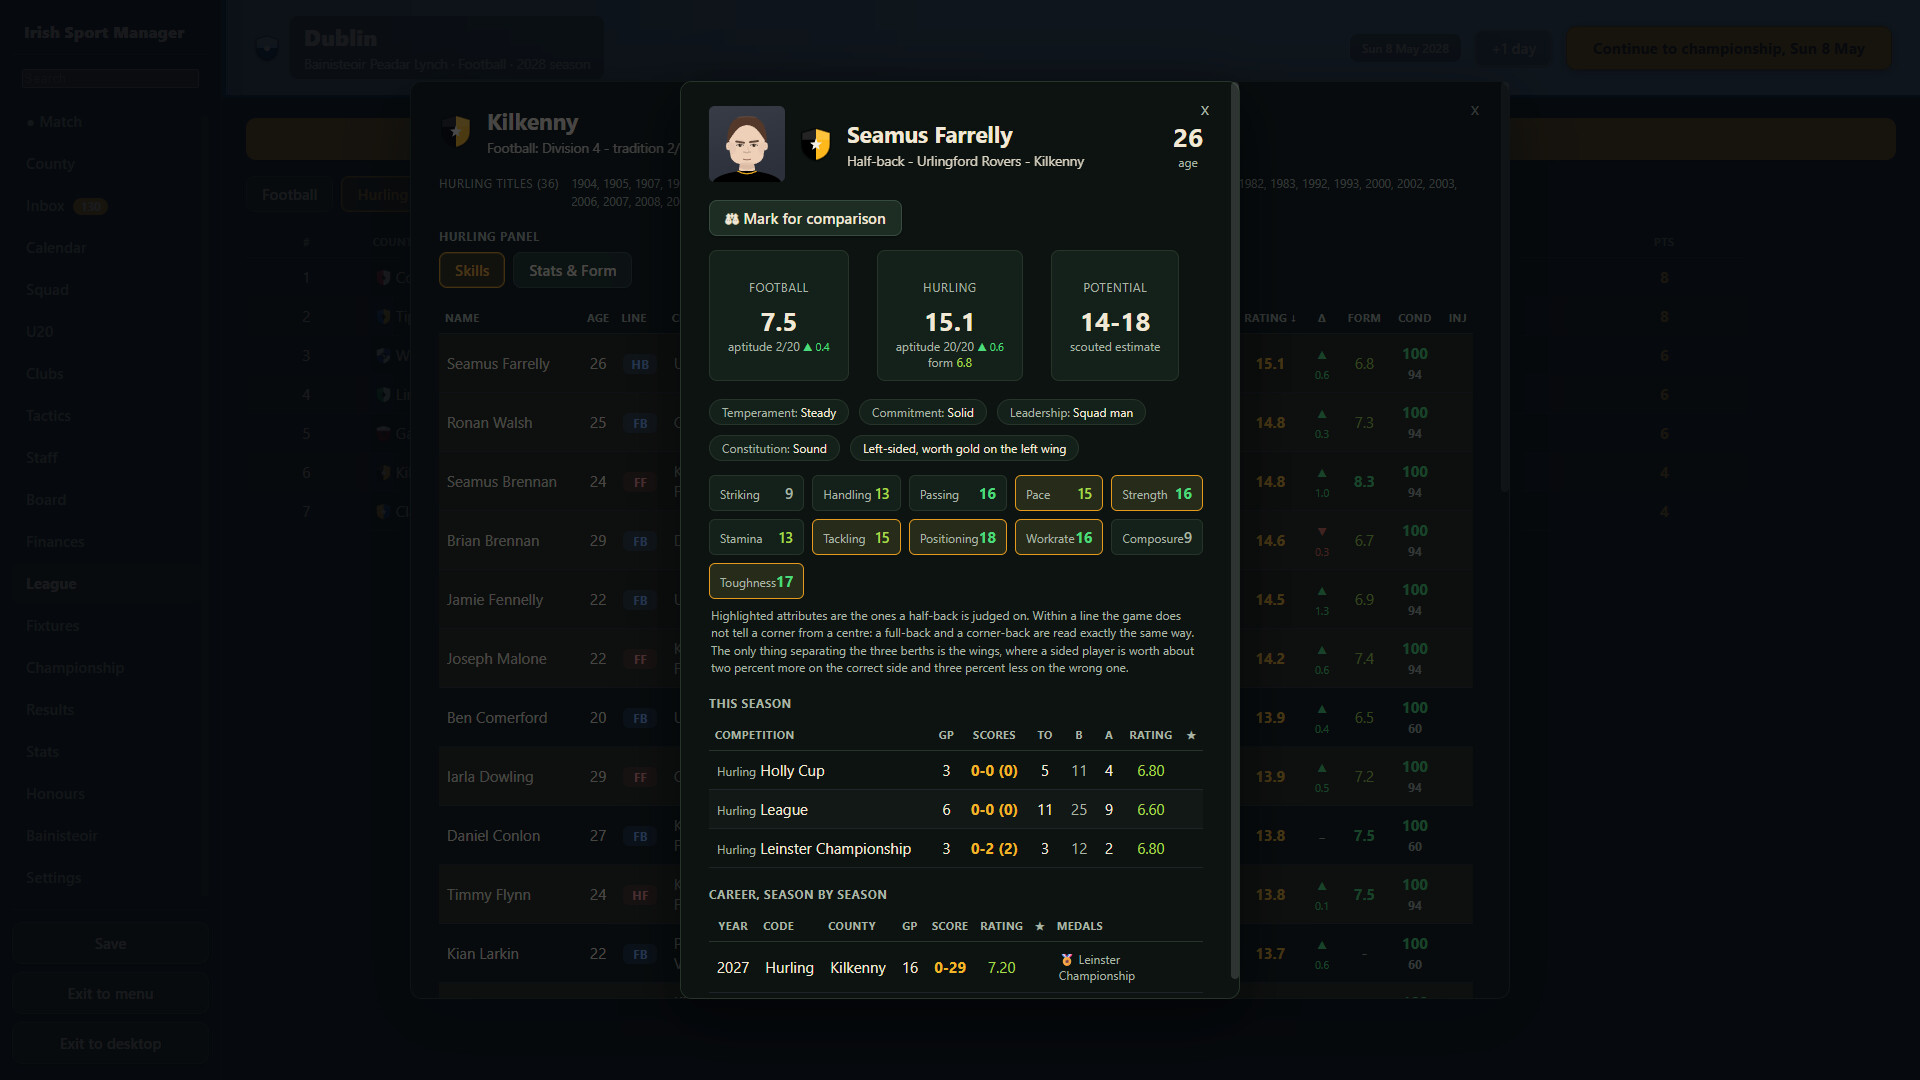The height and width of the screenshot is (1080, 1920).
Task: Click the Leinster Championship medal icon
Action: click(1067, 960)
